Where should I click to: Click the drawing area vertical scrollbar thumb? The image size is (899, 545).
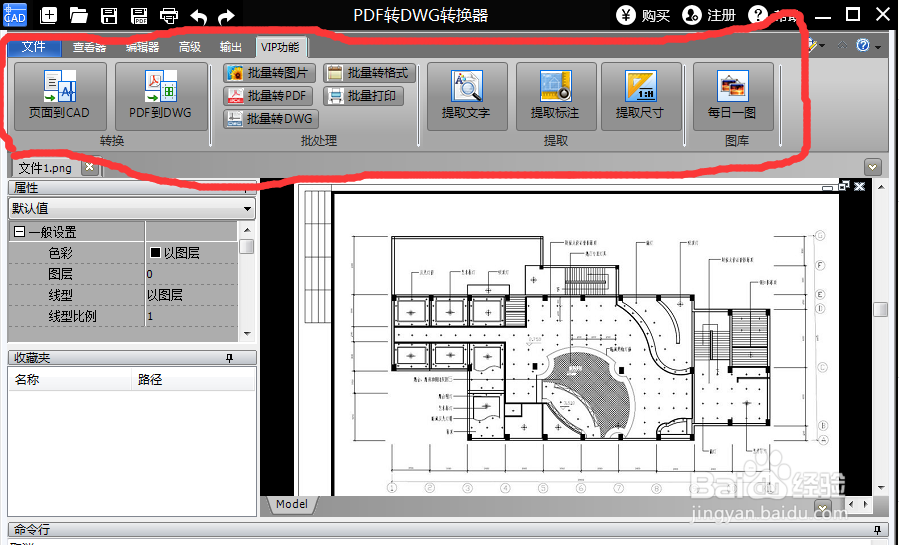coord(881,309)
